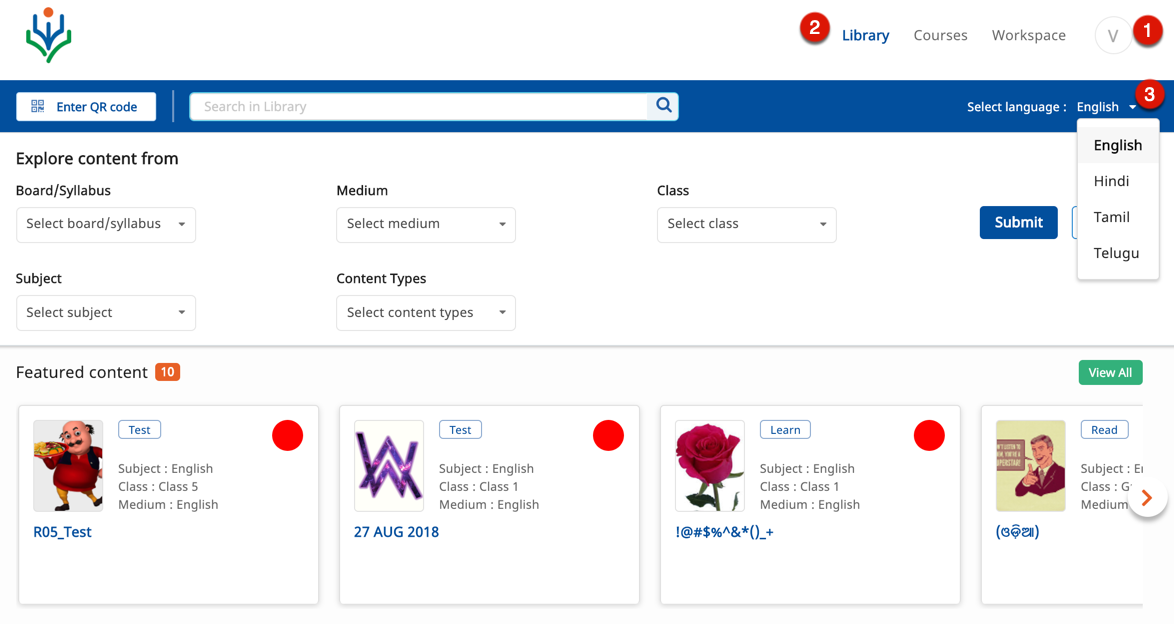The width and height of the screenshot is (1174, 624).
Task: Click the portal logo in header
Action: coord(48,36)
